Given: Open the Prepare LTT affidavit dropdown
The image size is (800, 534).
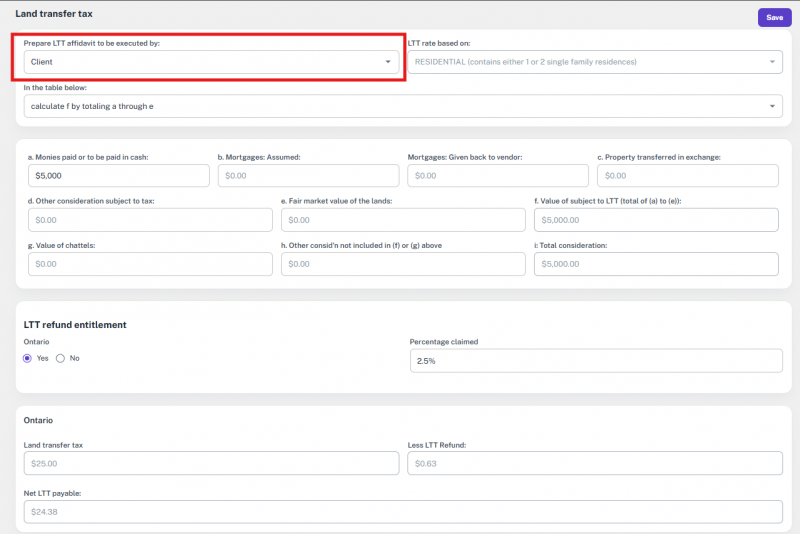Looking at the screenshot, I should [210, 62].
